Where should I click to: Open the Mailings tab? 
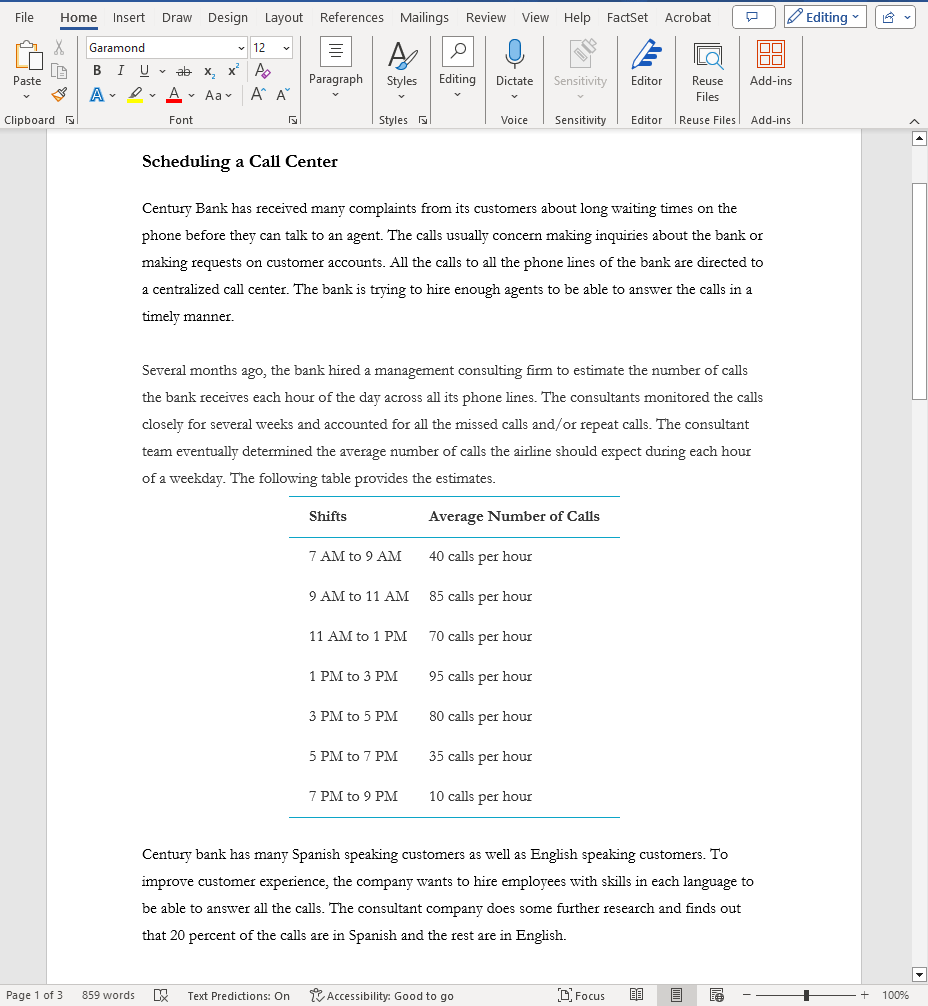[424, 17]
